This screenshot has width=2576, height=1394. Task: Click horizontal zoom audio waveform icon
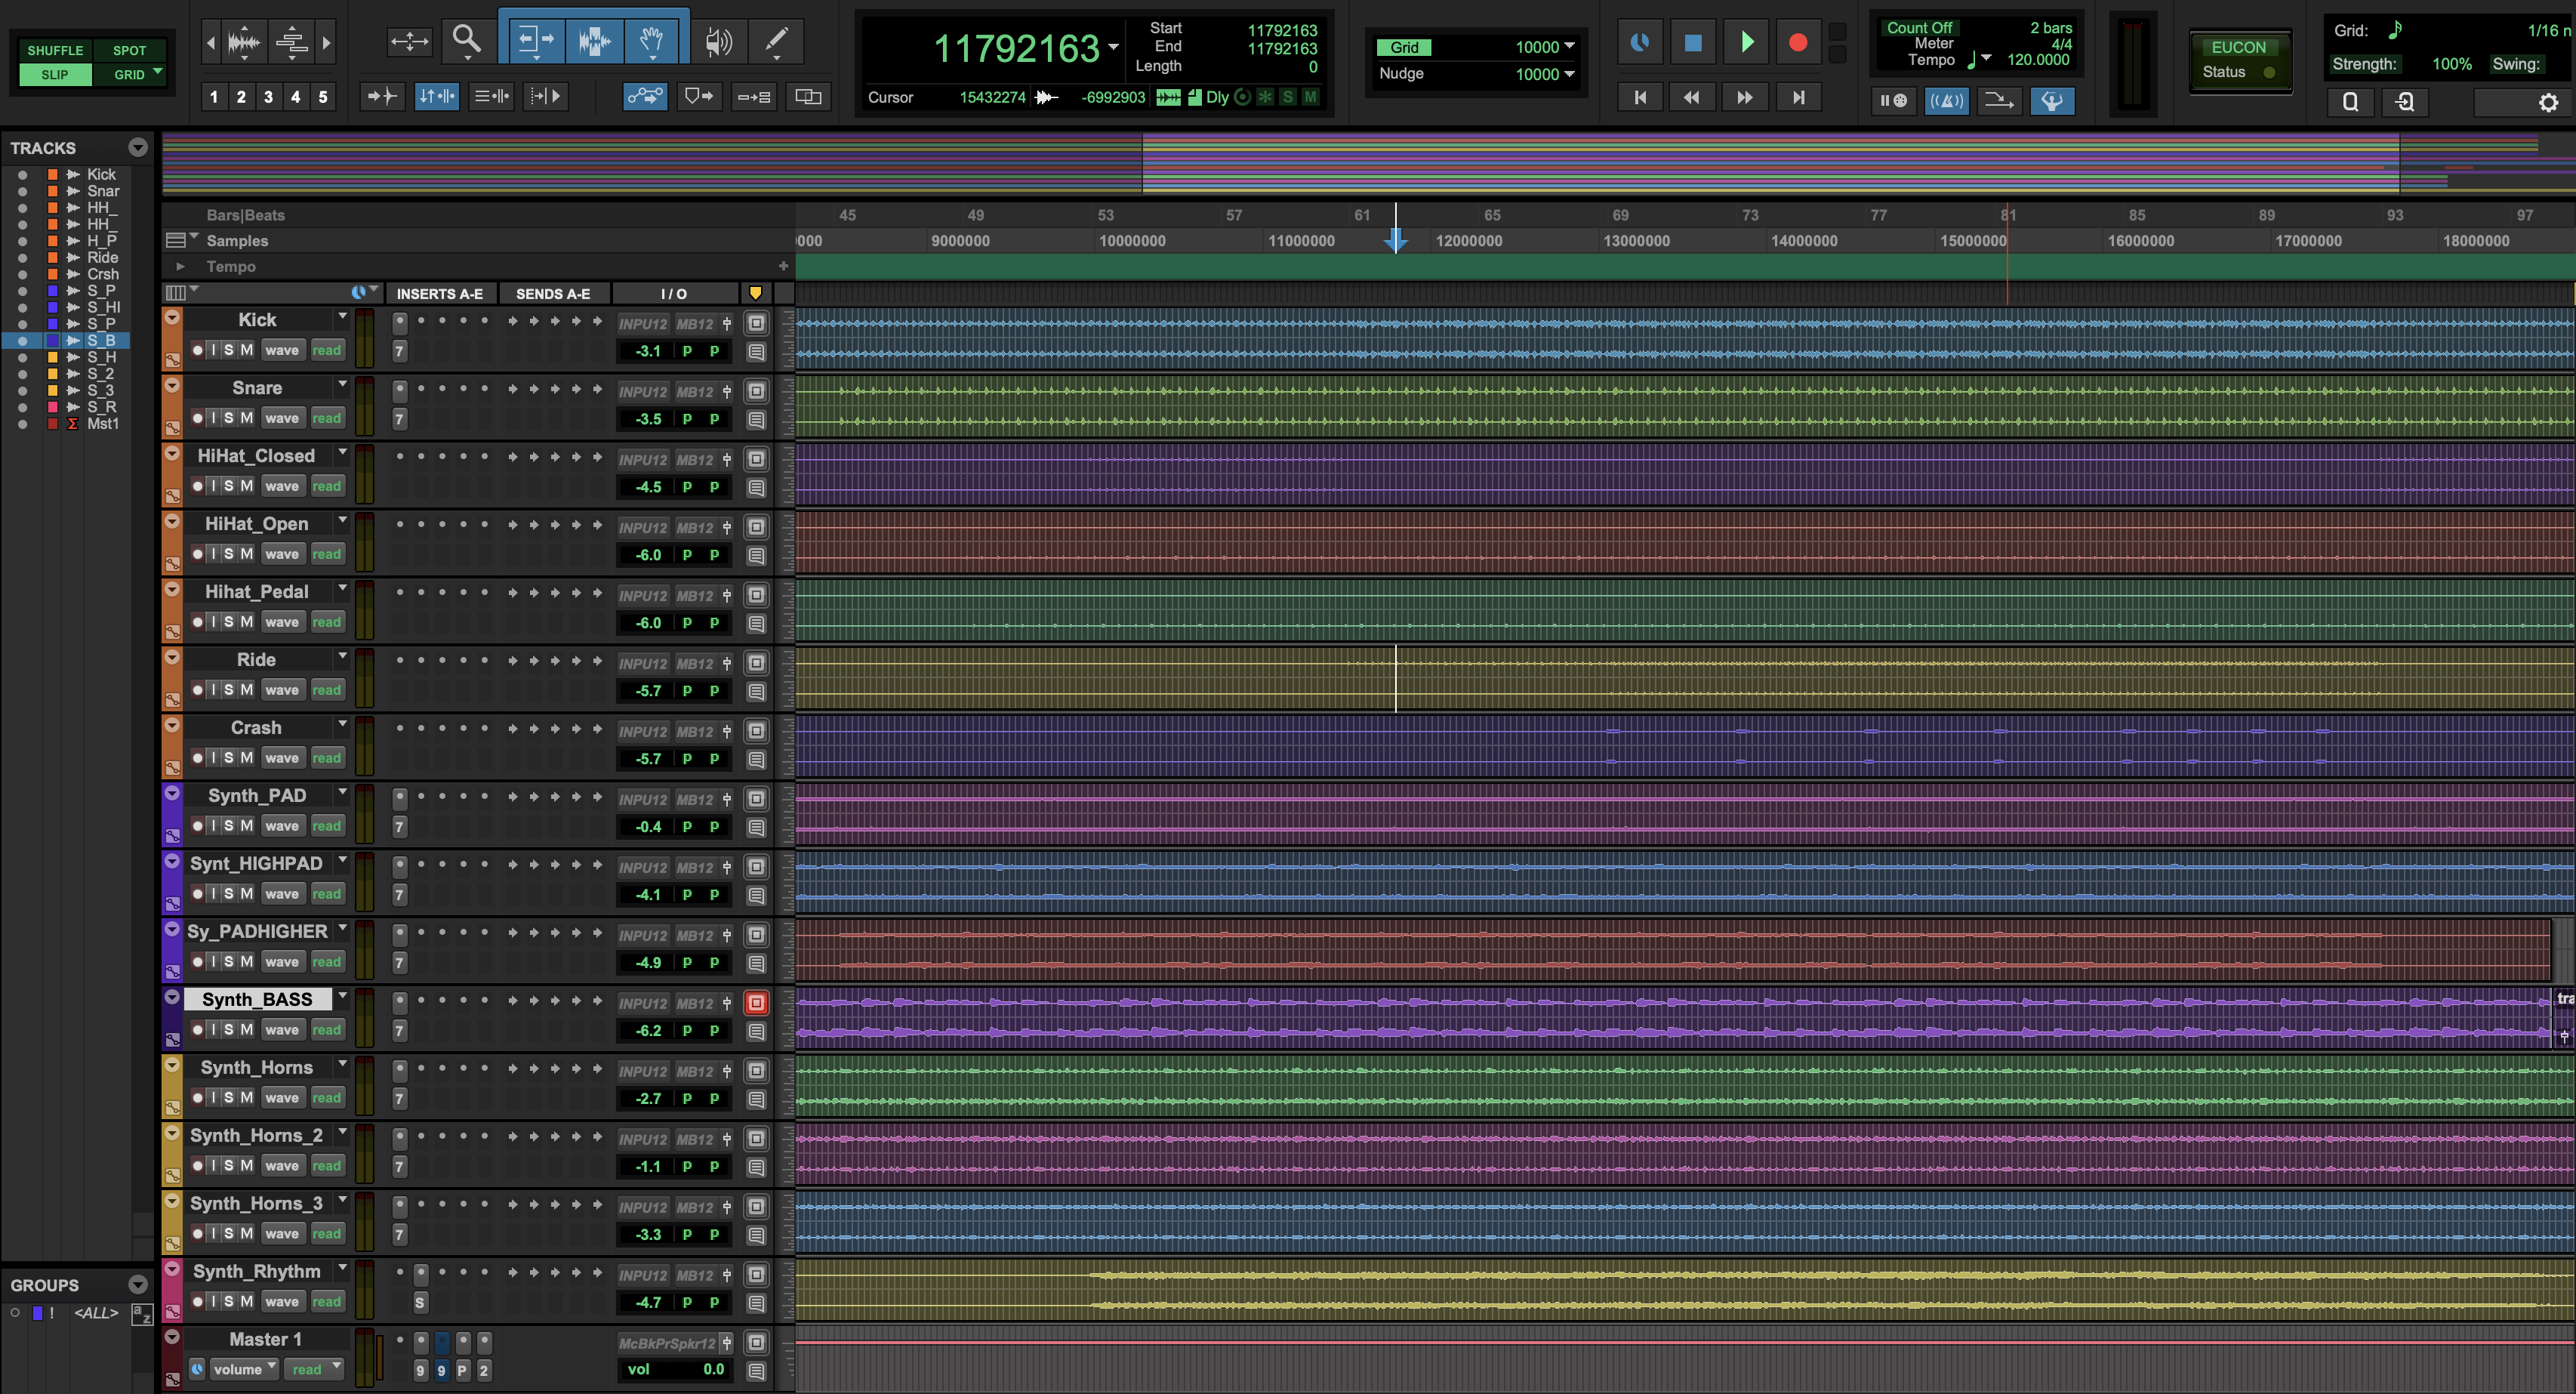coord(244,42)
